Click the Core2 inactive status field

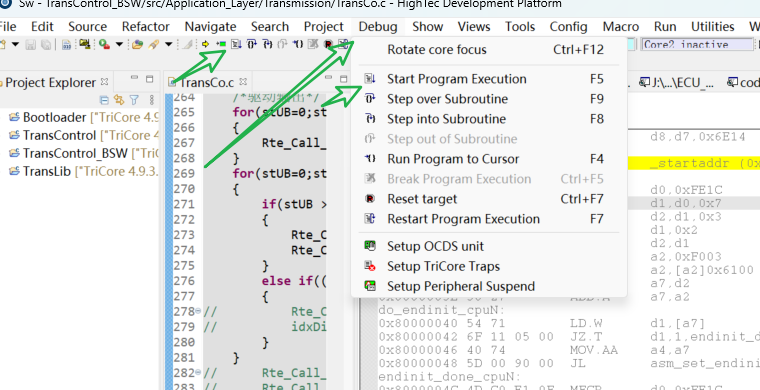click(x=698, y=45)
